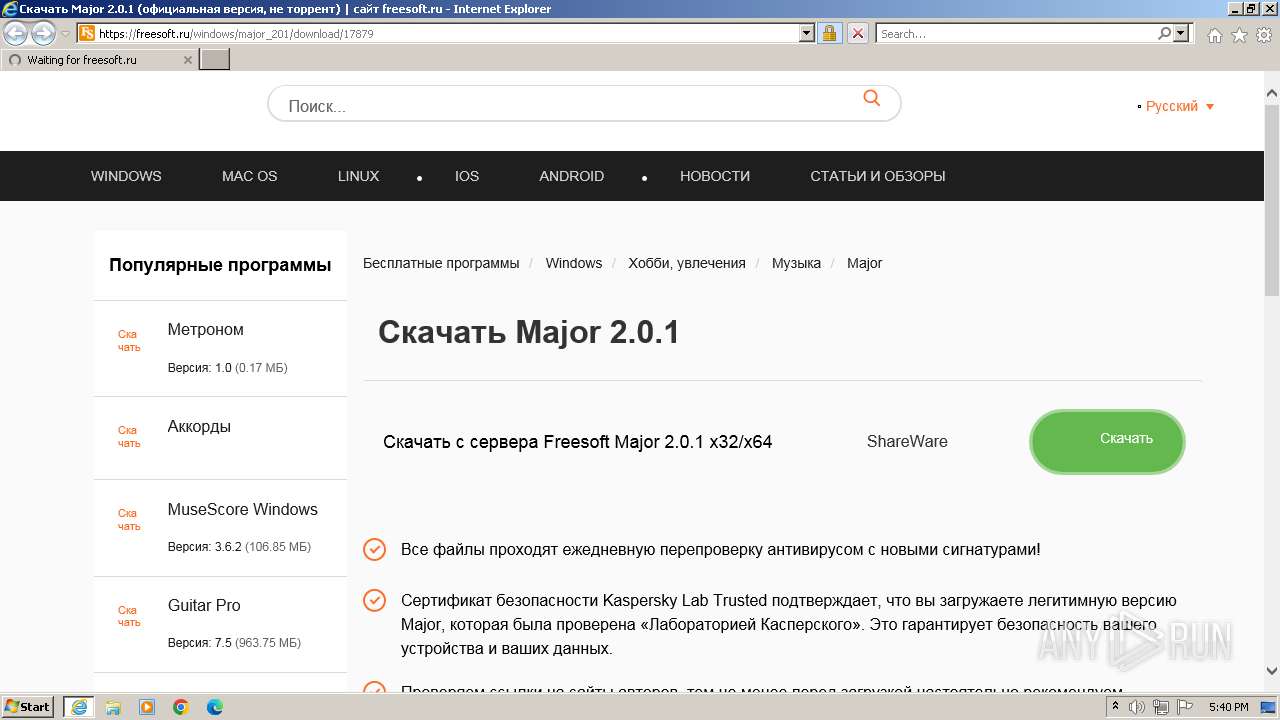Open the IOS navigation item
The width and height of the screenshot is (1280, 720).
click(467, 176)
